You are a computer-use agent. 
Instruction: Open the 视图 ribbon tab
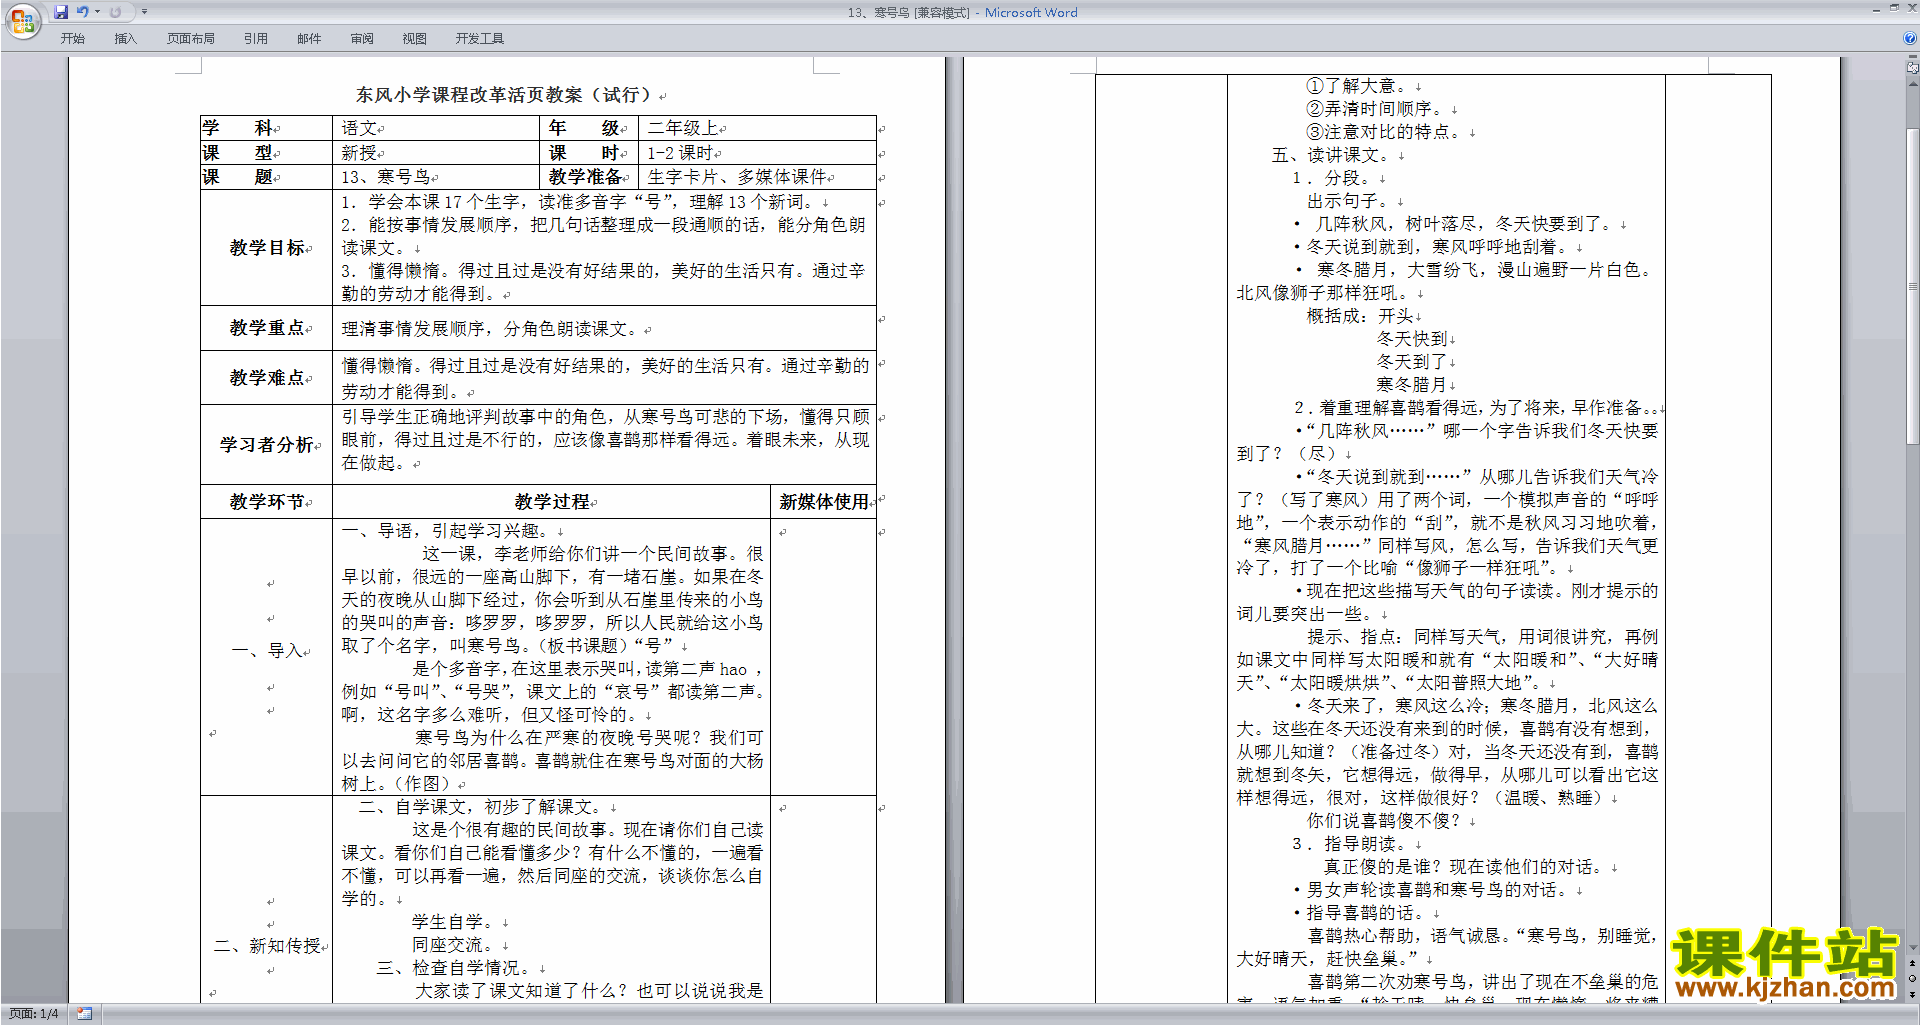click(415, 39)
